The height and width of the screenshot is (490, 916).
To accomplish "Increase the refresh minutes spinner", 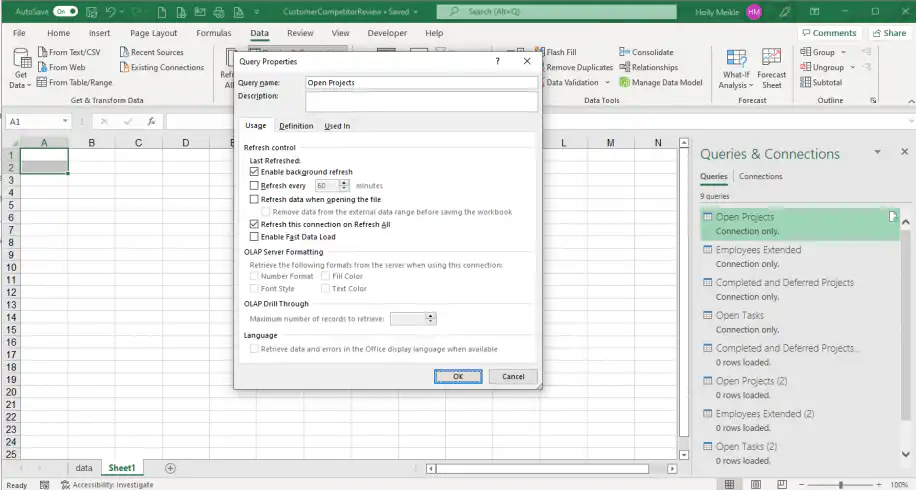I will (344, 183).
